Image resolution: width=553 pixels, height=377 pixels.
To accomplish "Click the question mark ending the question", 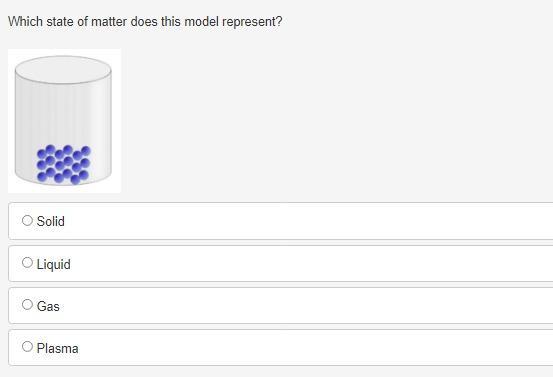I will (279, 22).
